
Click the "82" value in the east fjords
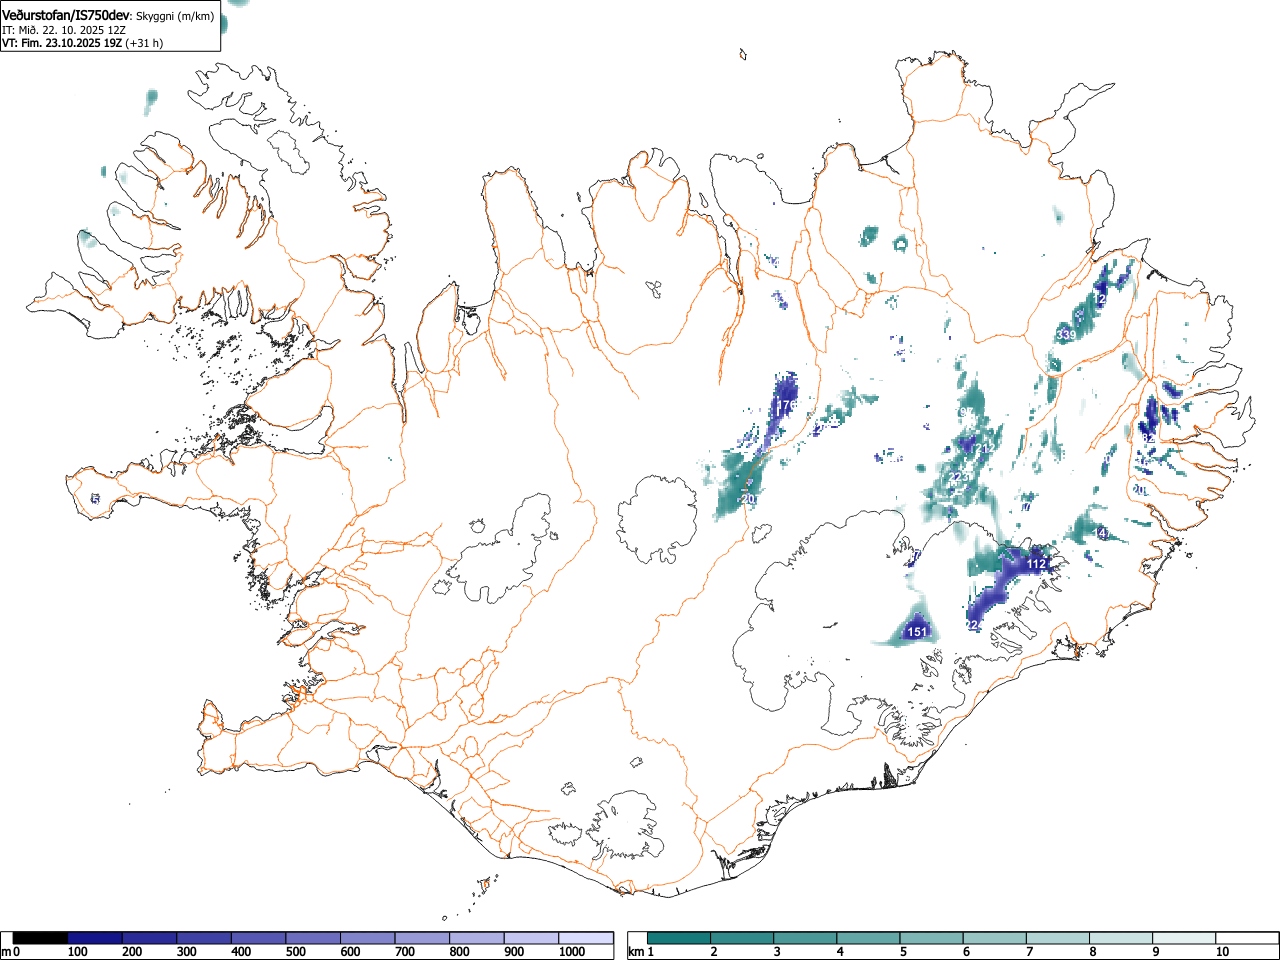click(1148, 438)
